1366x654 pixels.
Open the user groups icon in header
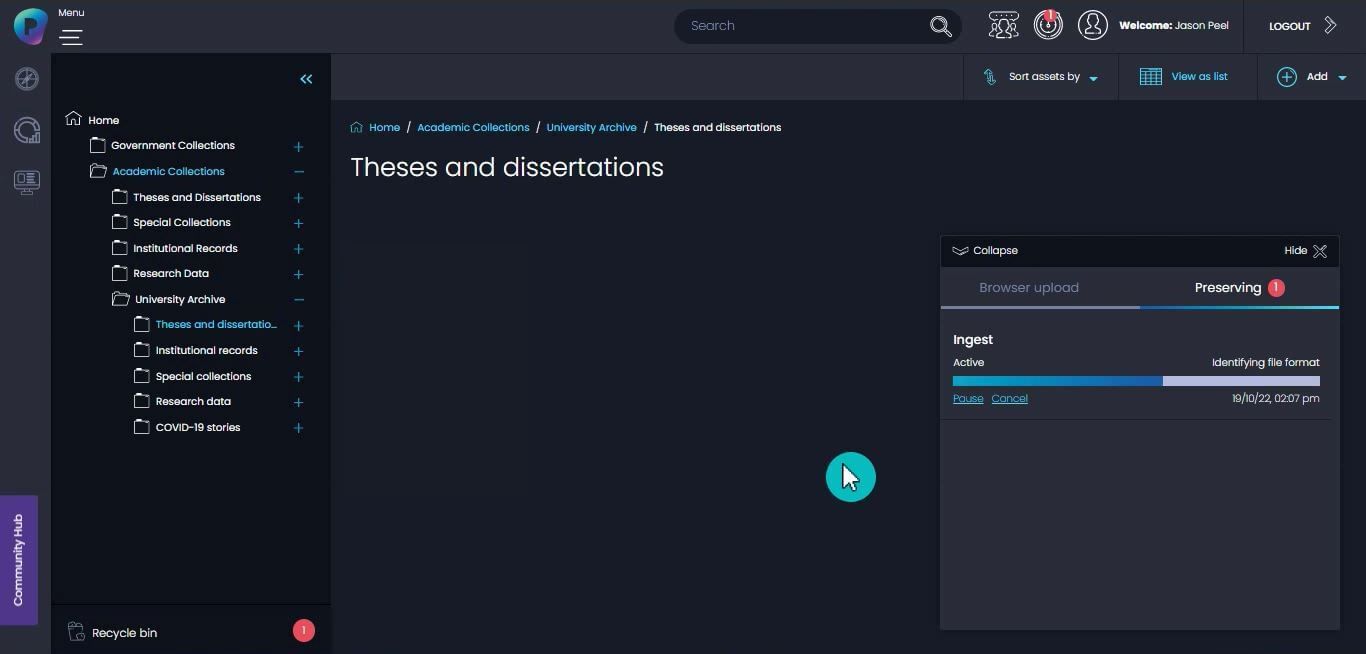(1003, 25)
